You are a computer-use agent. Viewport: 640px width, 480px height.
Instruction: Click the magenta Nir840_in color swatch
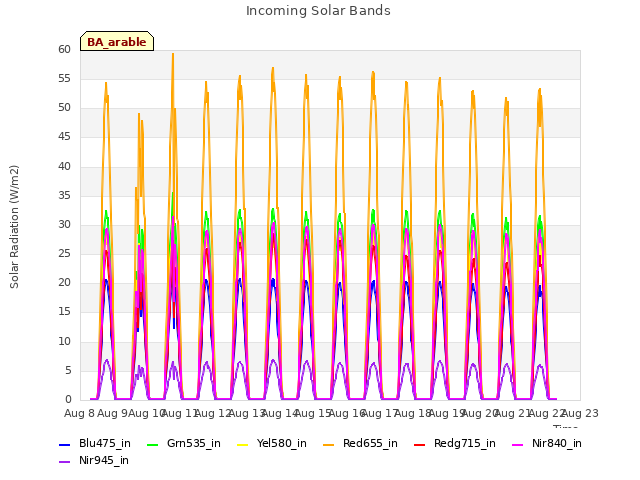point(517,444)
